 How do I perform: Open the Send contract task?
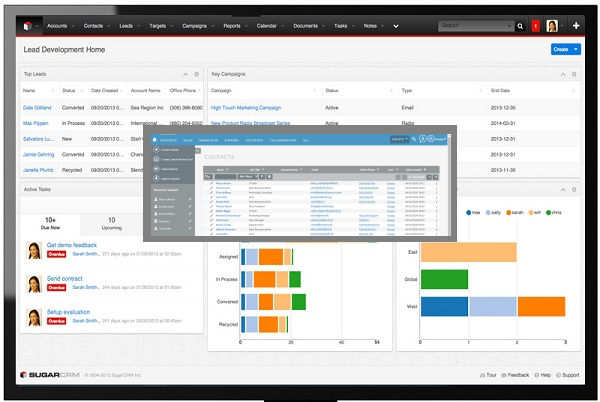tap(65, 279)
